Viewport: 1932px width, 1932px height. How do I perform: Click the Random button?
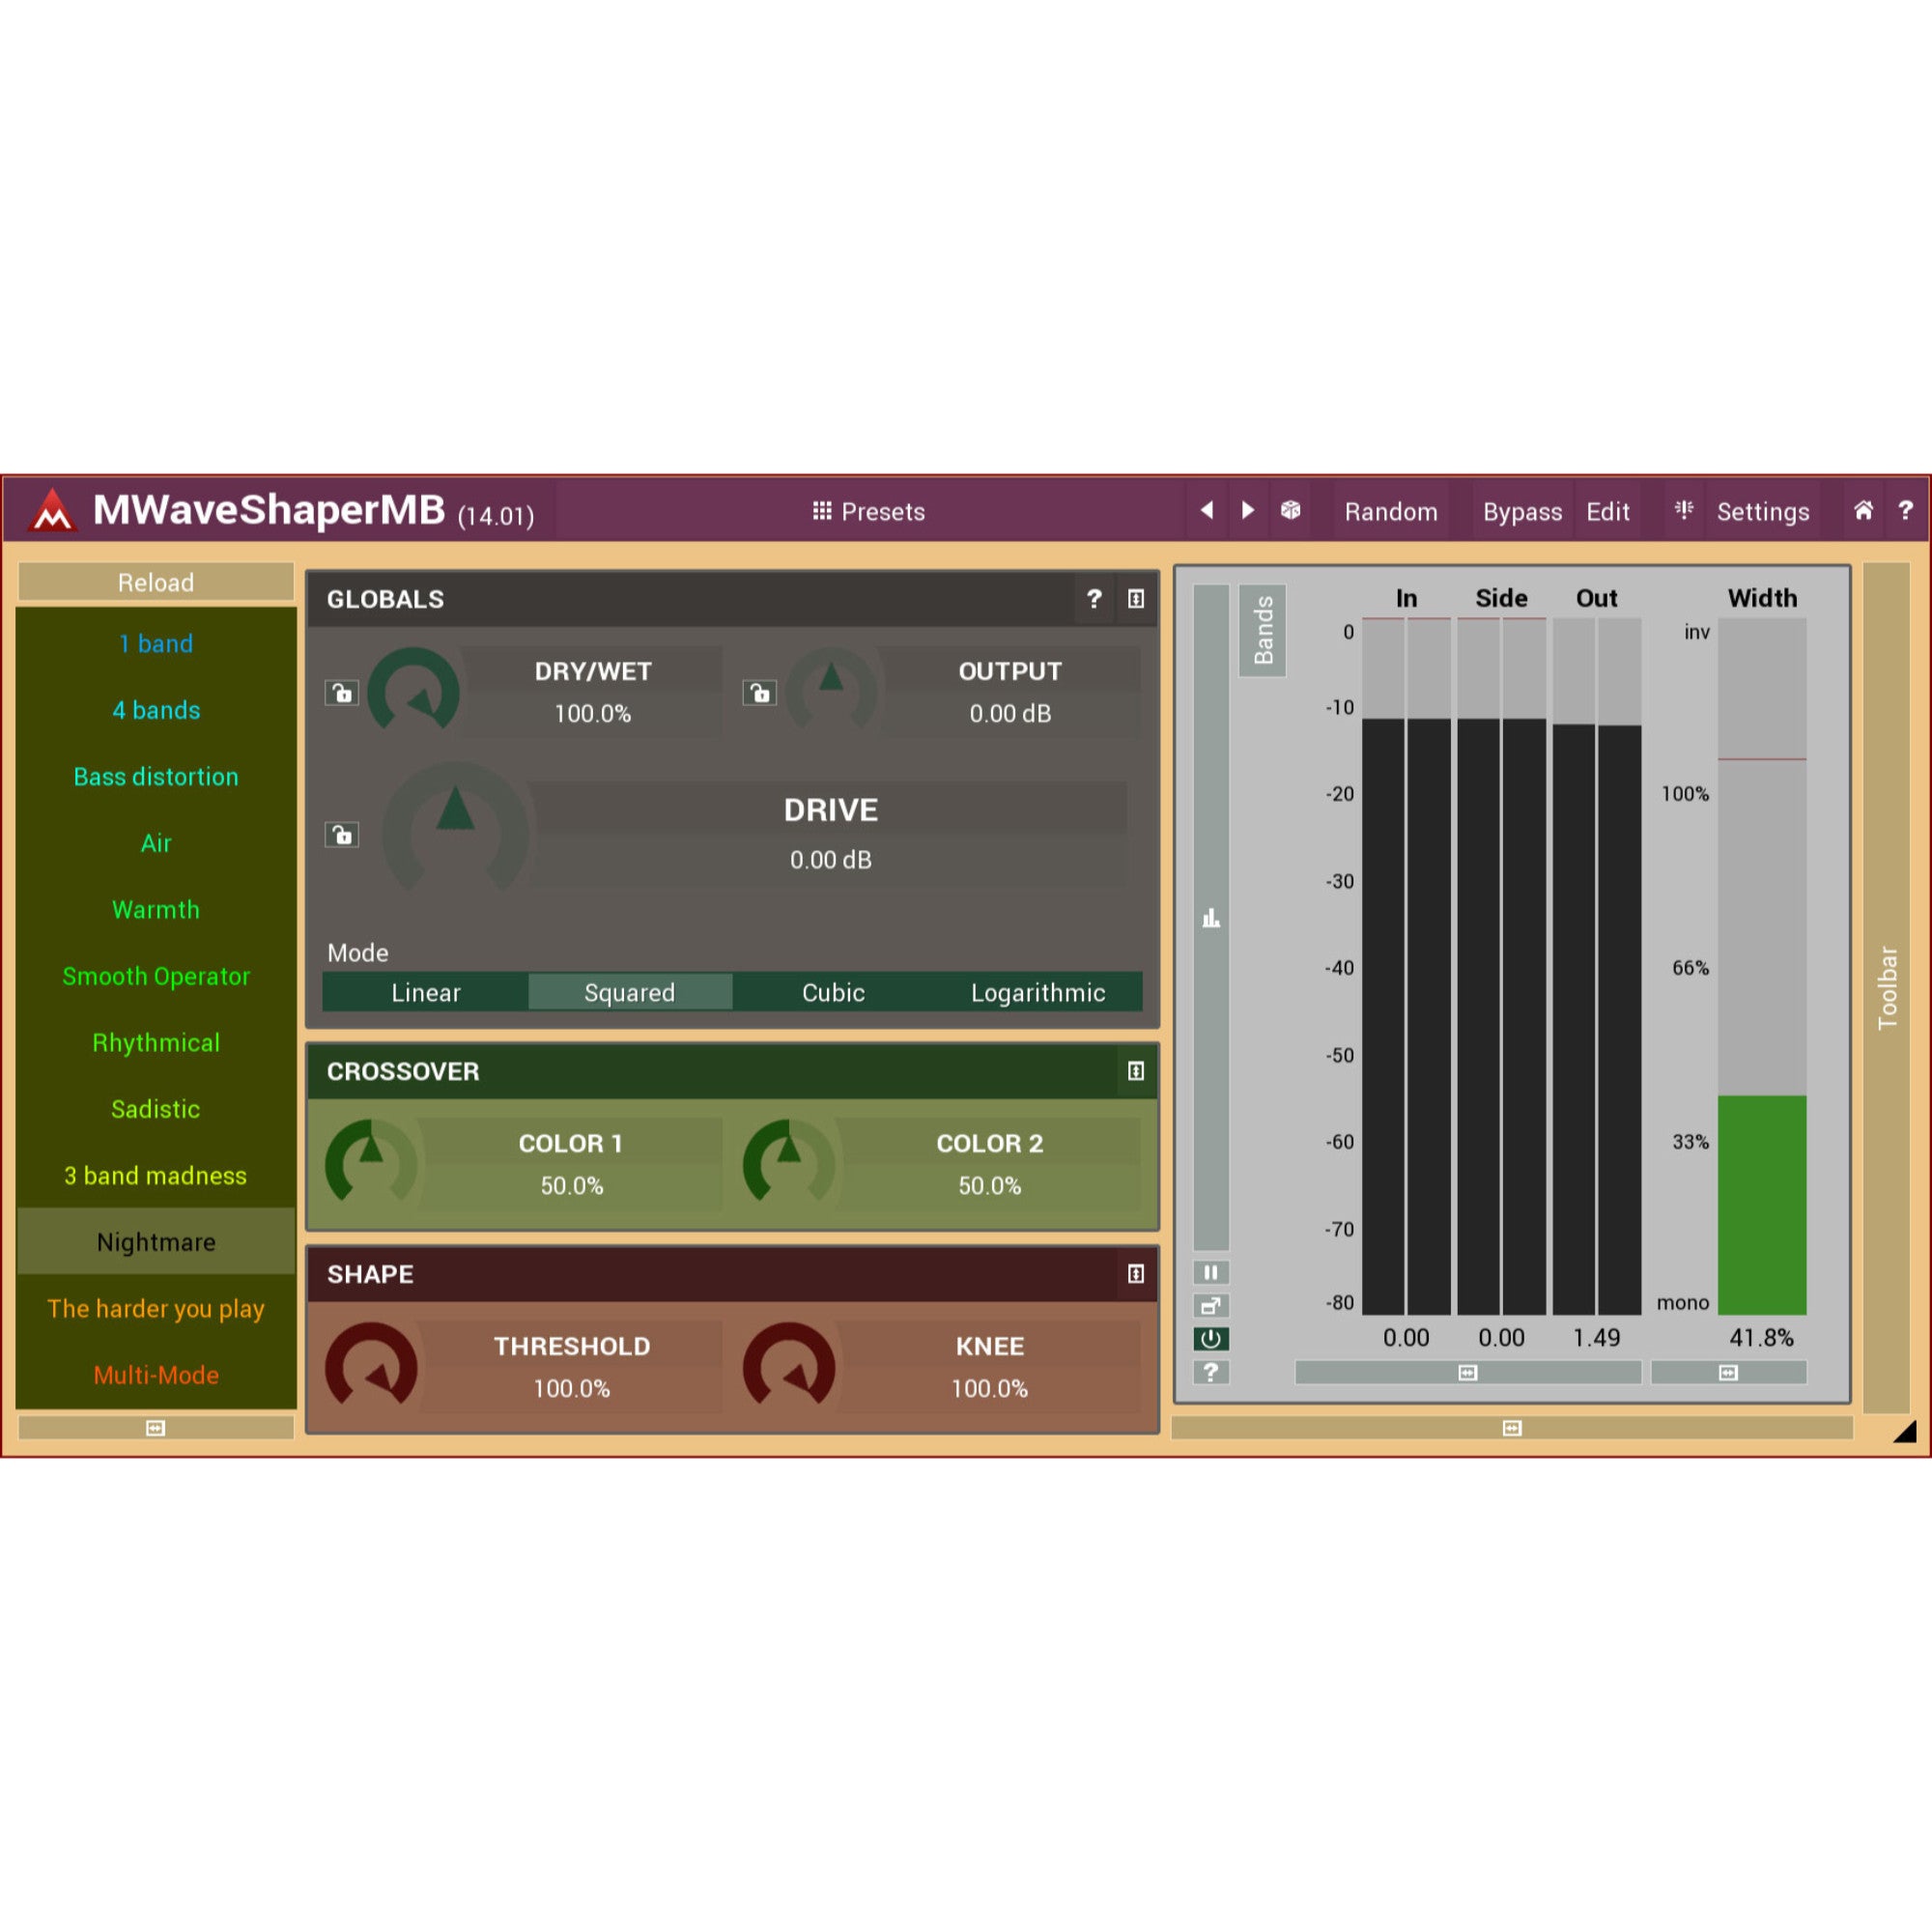(x=1391, y=512)
